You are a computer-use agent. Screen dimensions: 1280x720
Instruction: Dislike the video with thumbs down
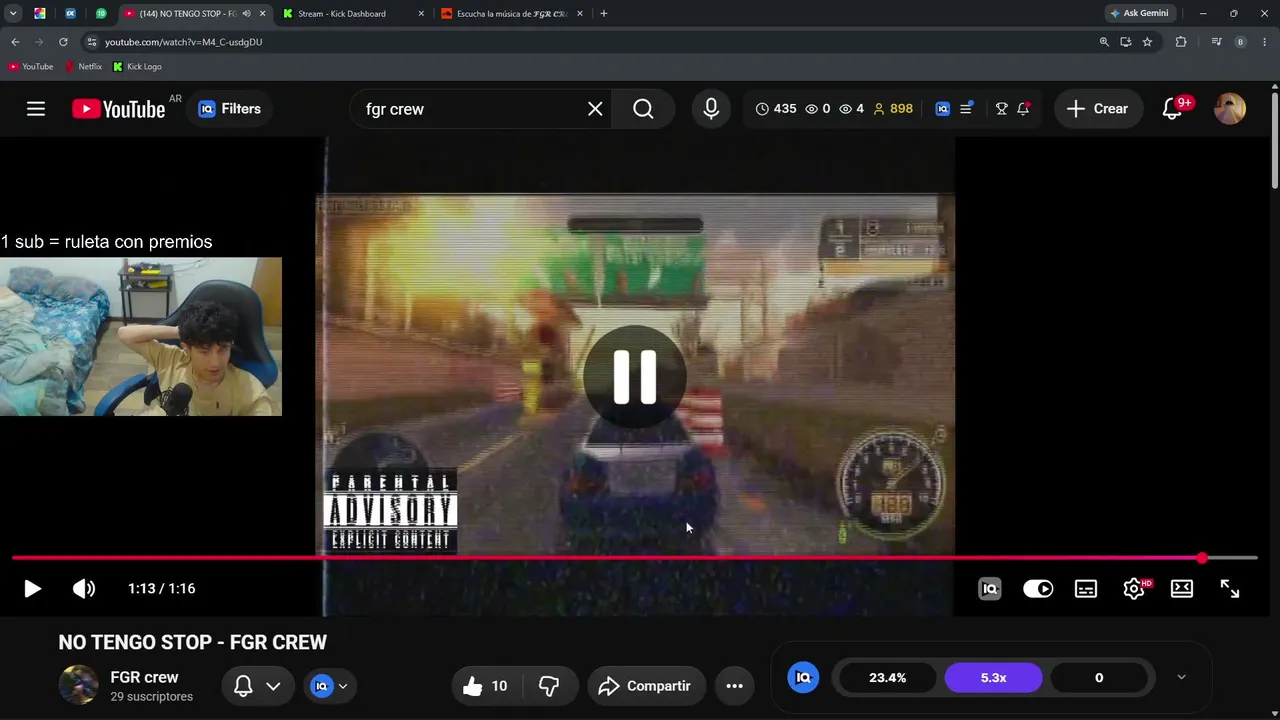(x=549, y=686)
